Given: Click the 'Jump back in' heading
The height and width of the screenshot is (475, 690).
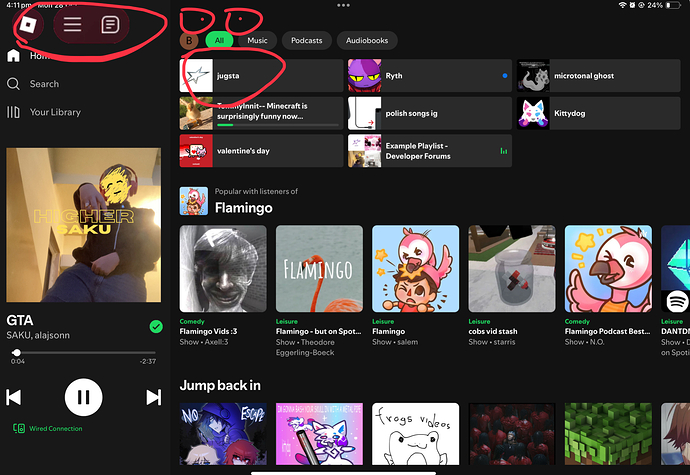Looking at the screenshot, I should point(220,386).
